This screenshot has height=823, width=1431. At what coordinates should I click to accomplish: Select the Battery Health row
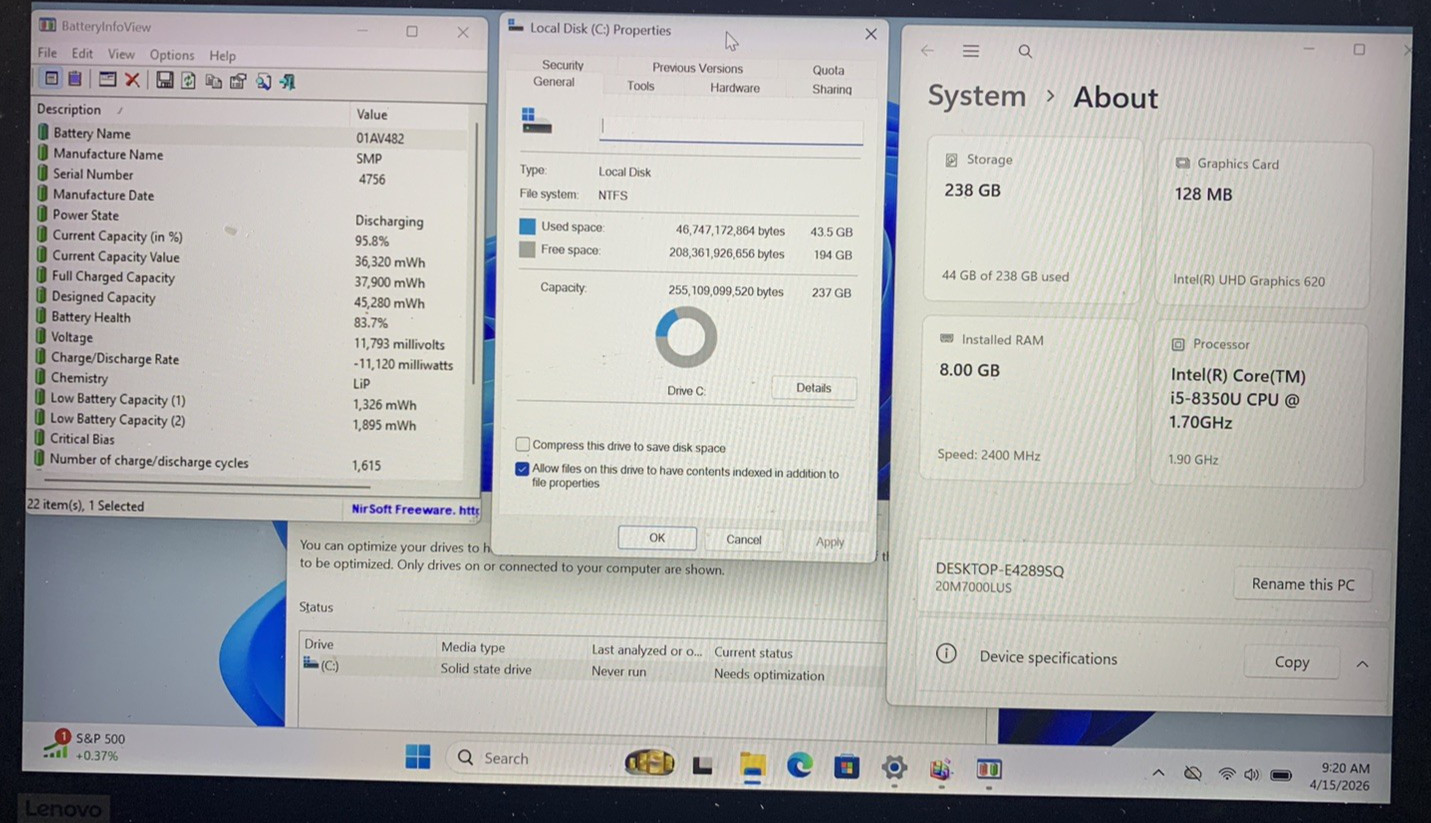coord(252,319)
